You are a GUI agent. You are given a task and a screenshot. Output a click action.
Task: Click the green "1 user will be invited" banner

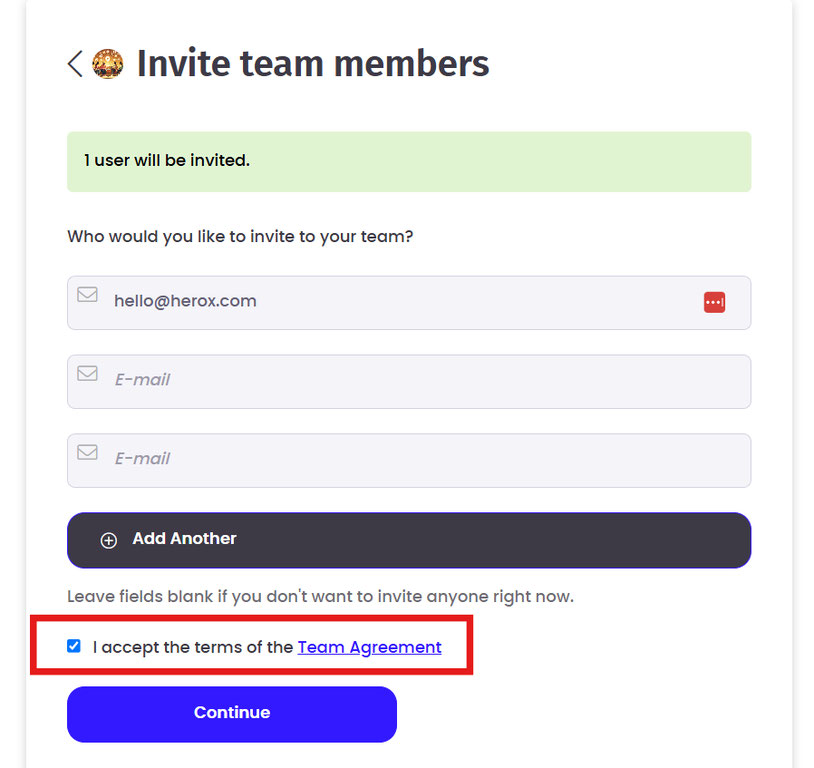408,161
